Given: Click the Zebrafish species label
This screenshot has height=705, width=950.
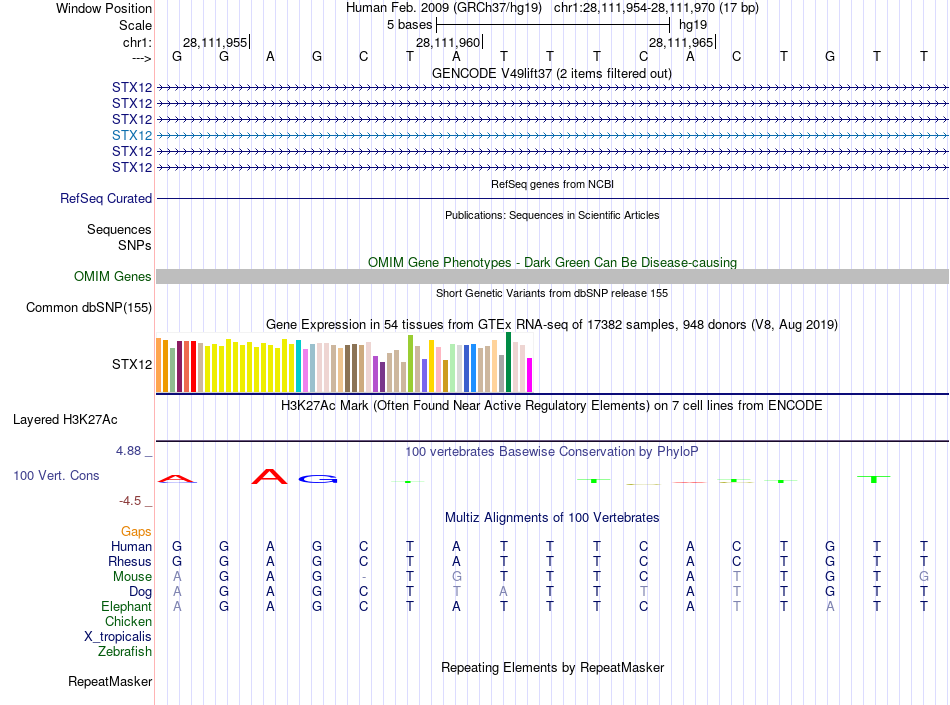Looking at the screenshot, I should point(125,652).
